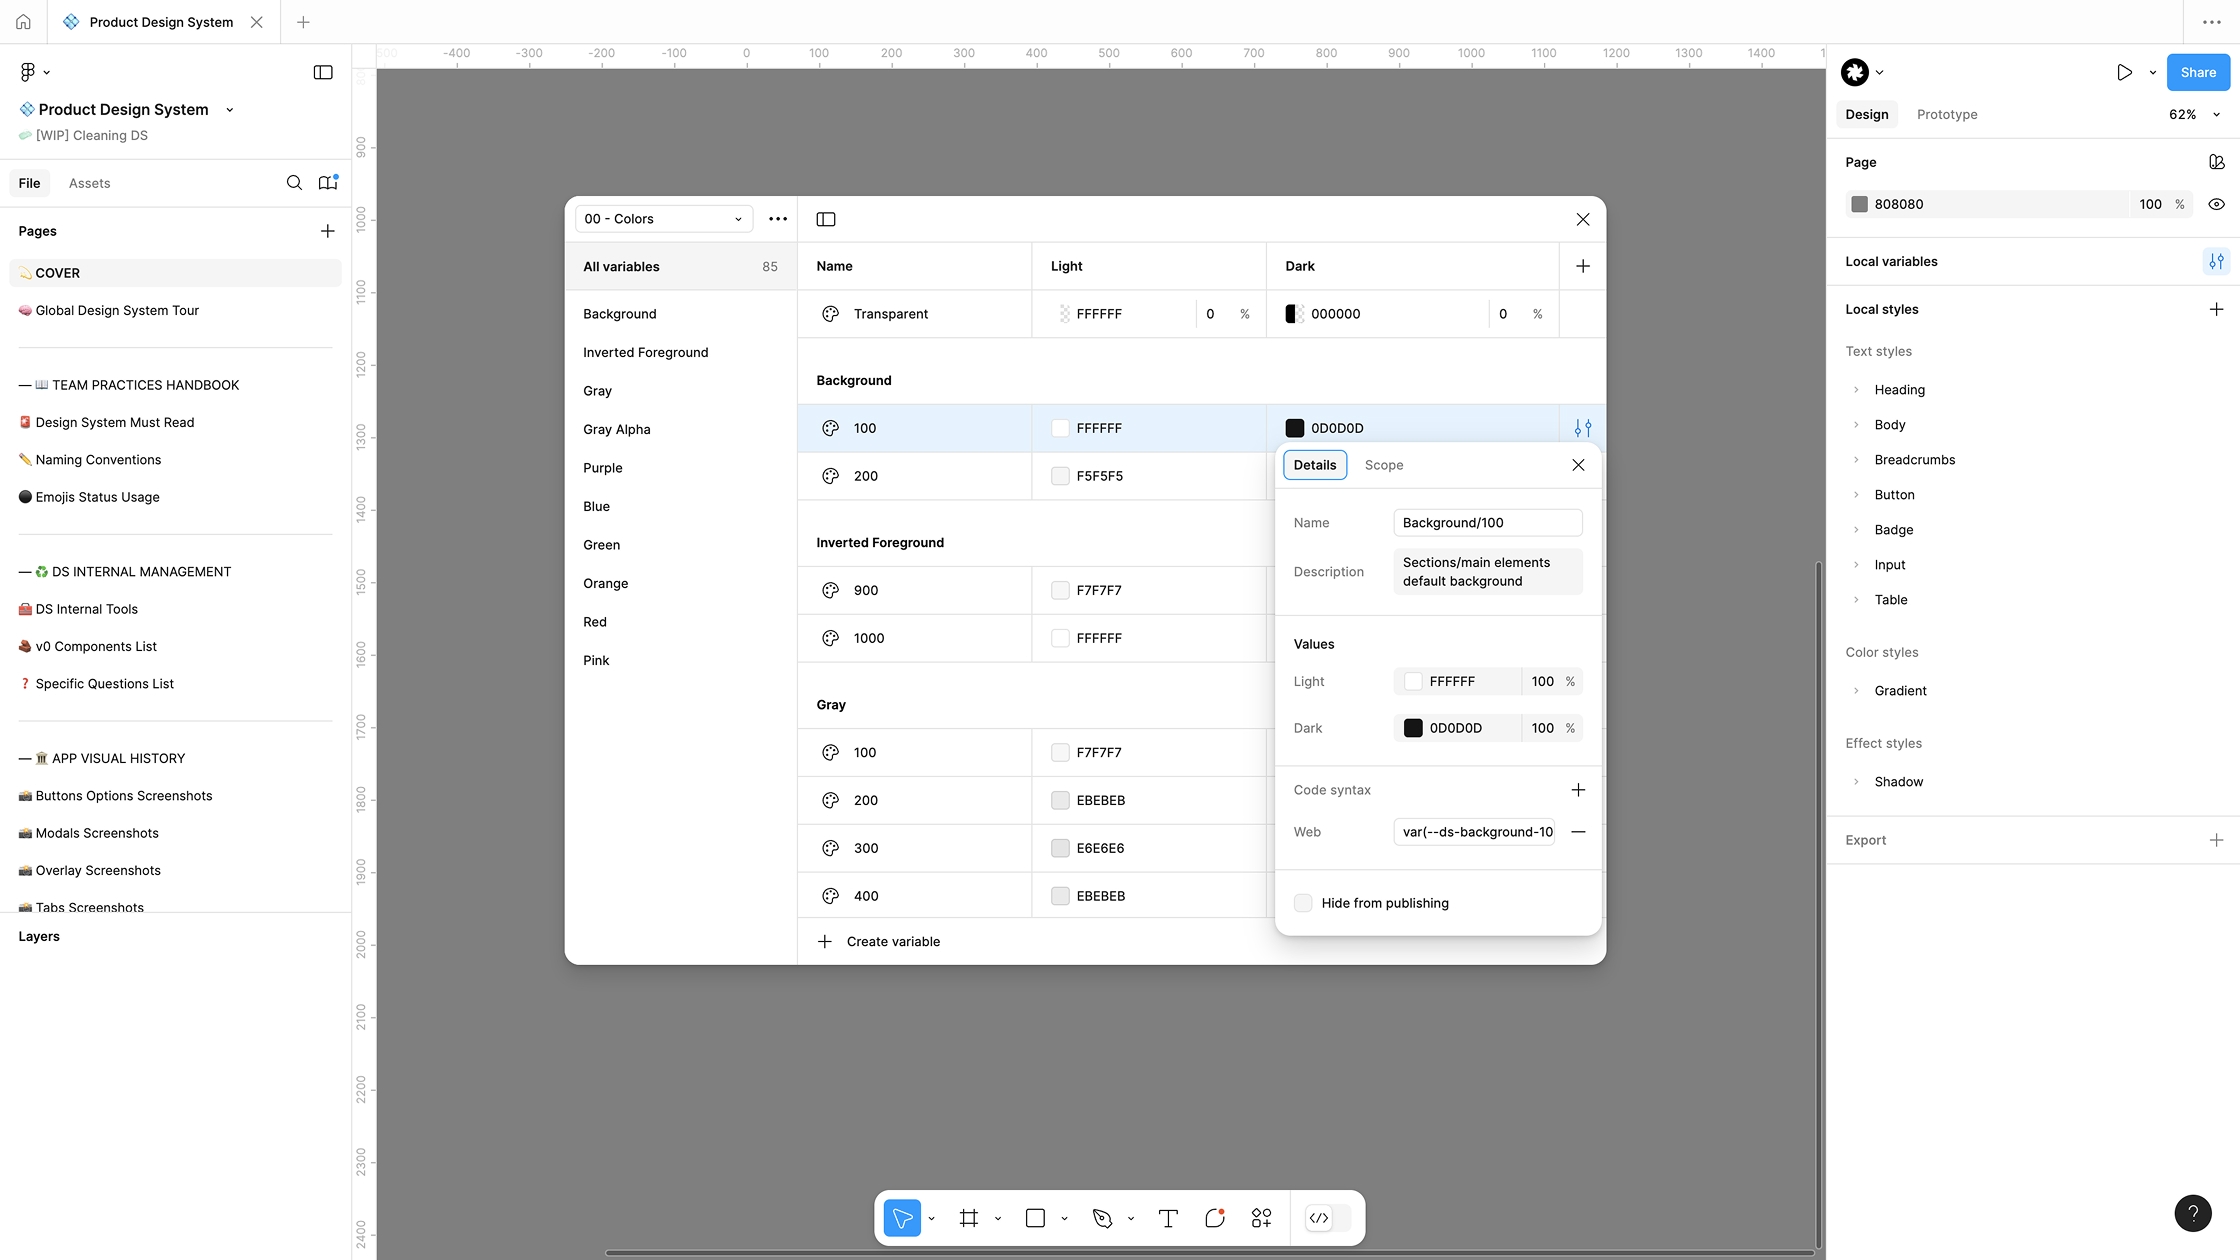Open local variables from the right panel
The width and height of the screenshot is (2240, 1260).
(x=2216, y=261)
